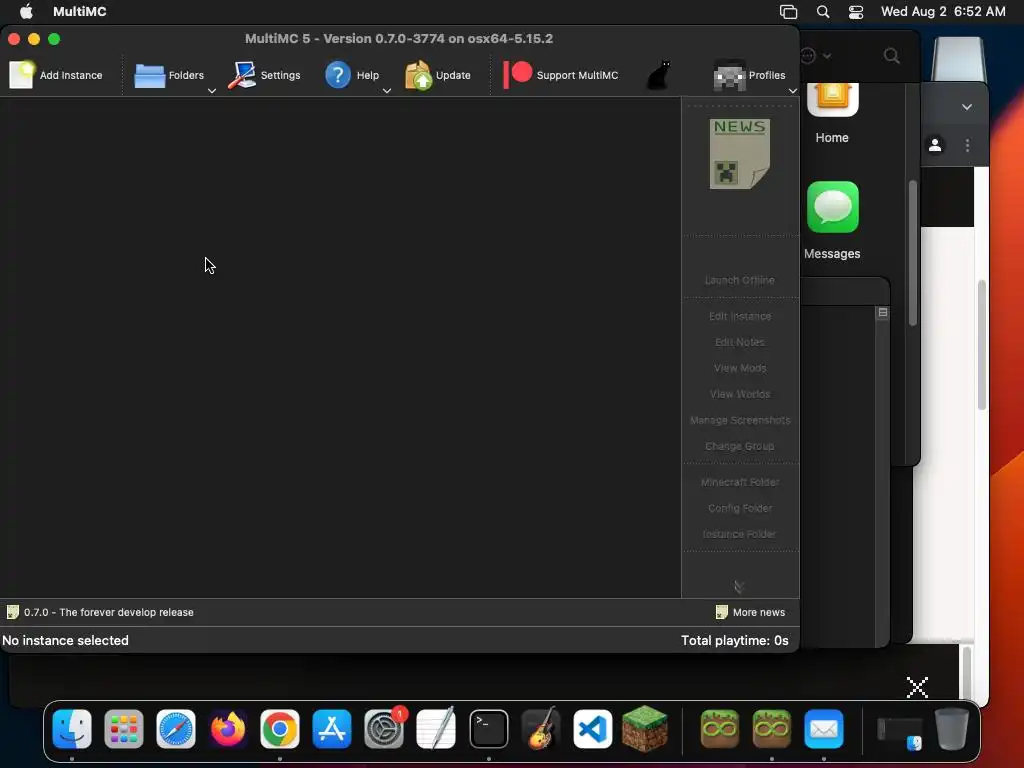Expand the side panel overflow chevron
Image resolution: width=1024 pixels, height=768 pixels.
click(739, 587)
